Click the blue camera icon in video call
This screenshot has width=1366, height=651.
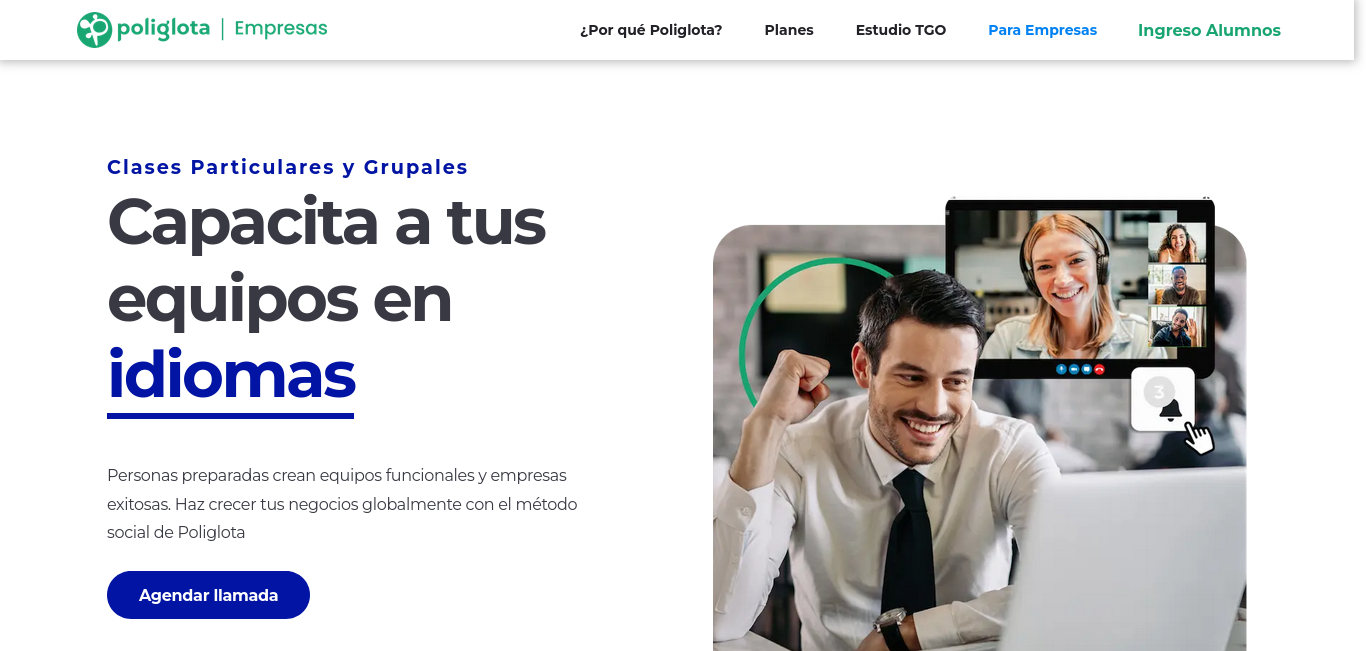[1074, 369]
